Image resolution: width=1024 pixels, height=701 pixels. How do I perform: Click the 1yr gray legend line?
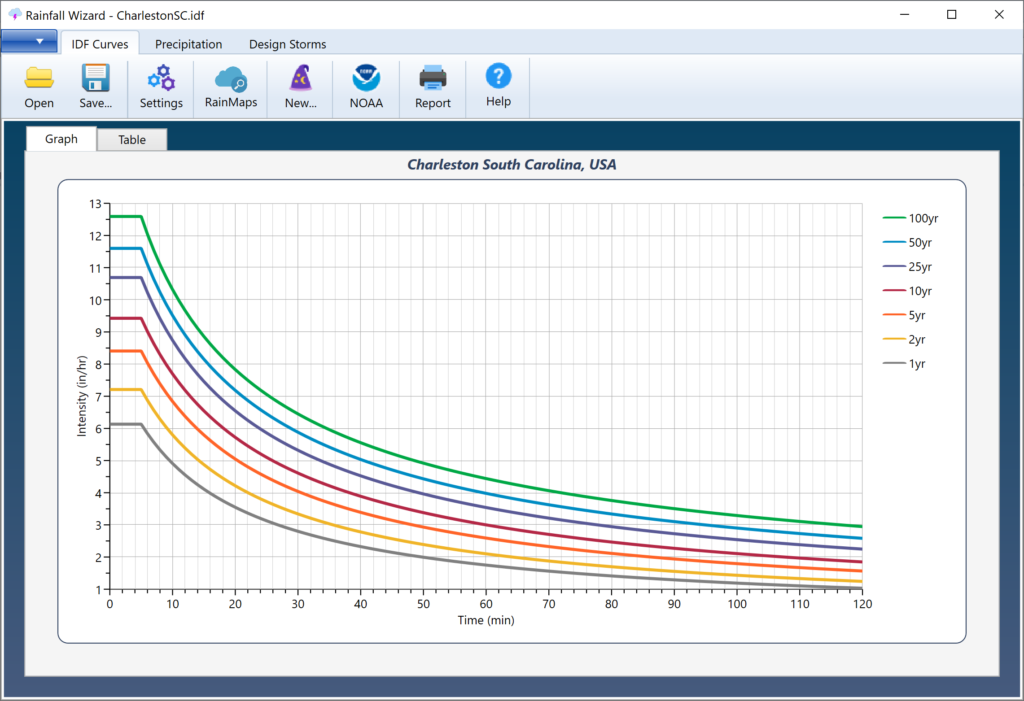[894, 363]
